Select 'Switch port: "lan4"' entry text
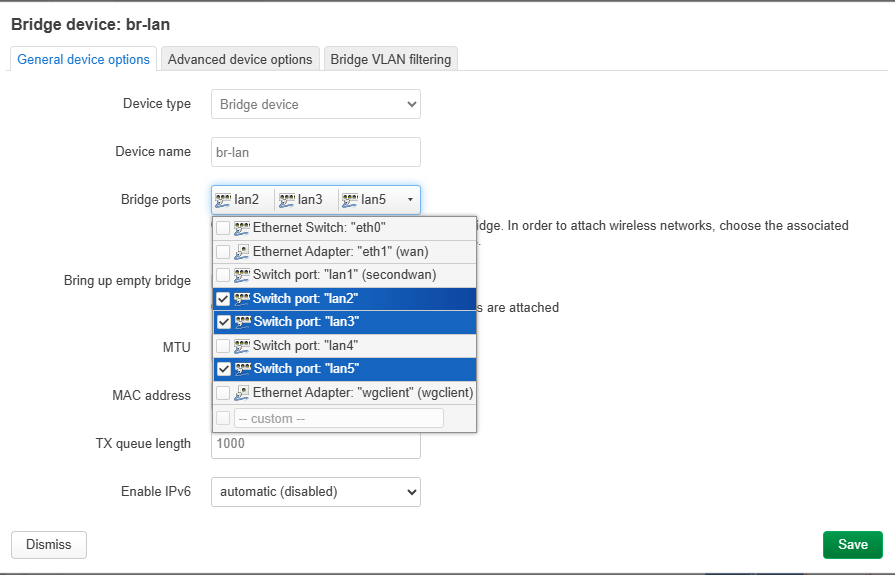The height and width of the screenshot is (575, 895). [x=305, y=346]
